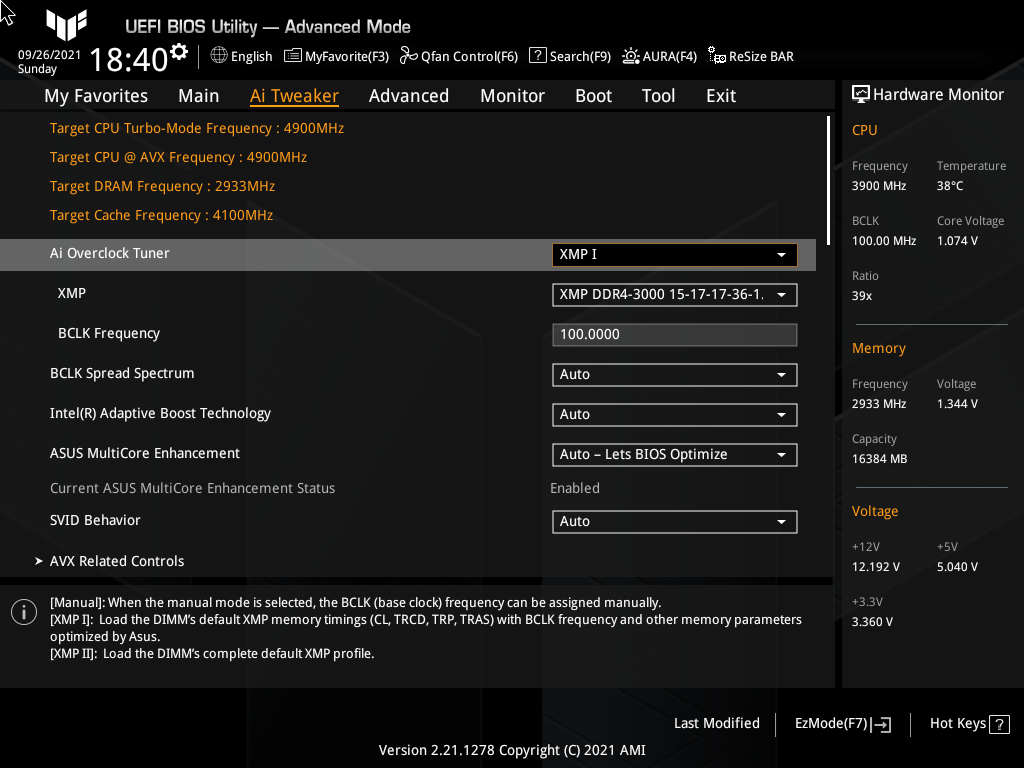
Task: Click the info icon in the help panel
Action: 24,612
